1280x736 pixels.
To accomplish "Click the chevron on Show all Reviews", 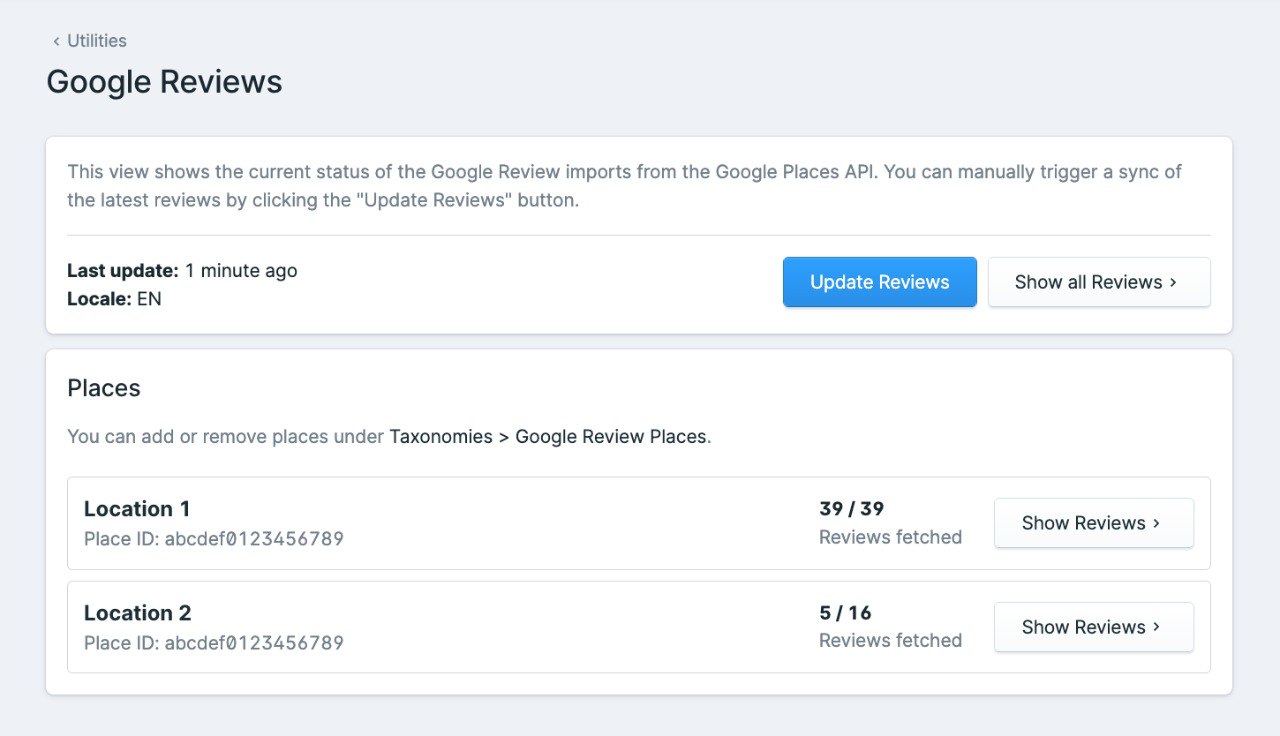I will (x=1173, y=282).
